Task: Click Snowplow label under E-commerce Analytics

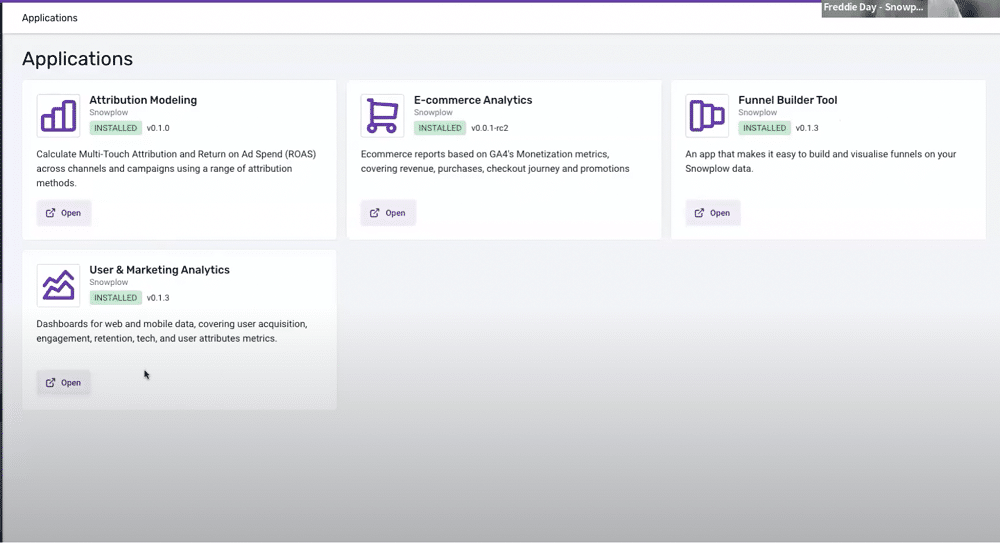Action: [433, 112]
